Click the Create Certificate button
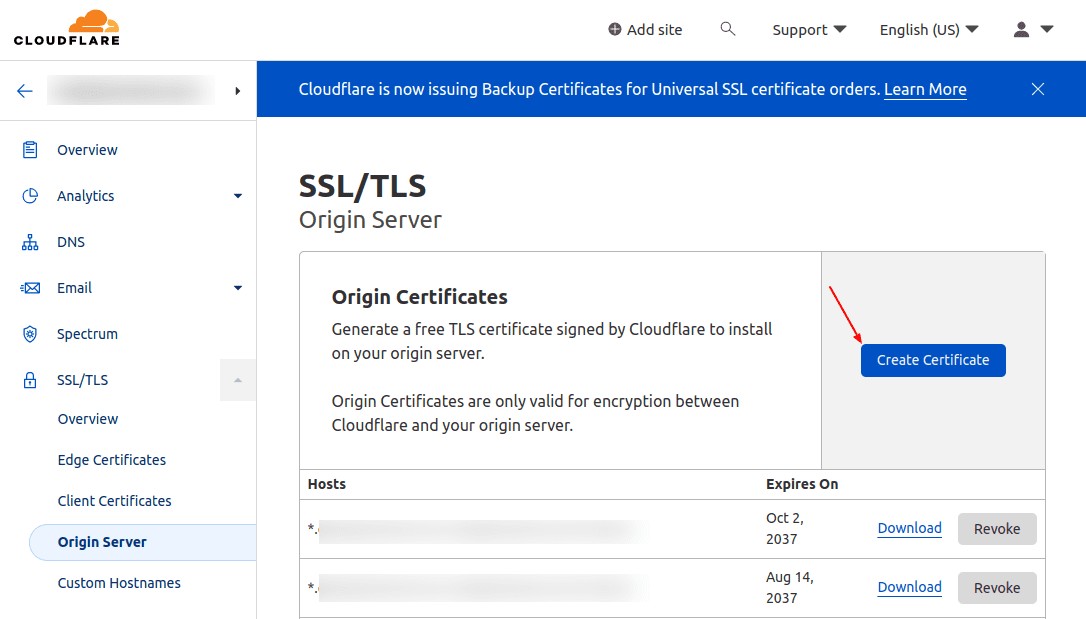Screen dimensions: 1086x619 pos(932,360)
